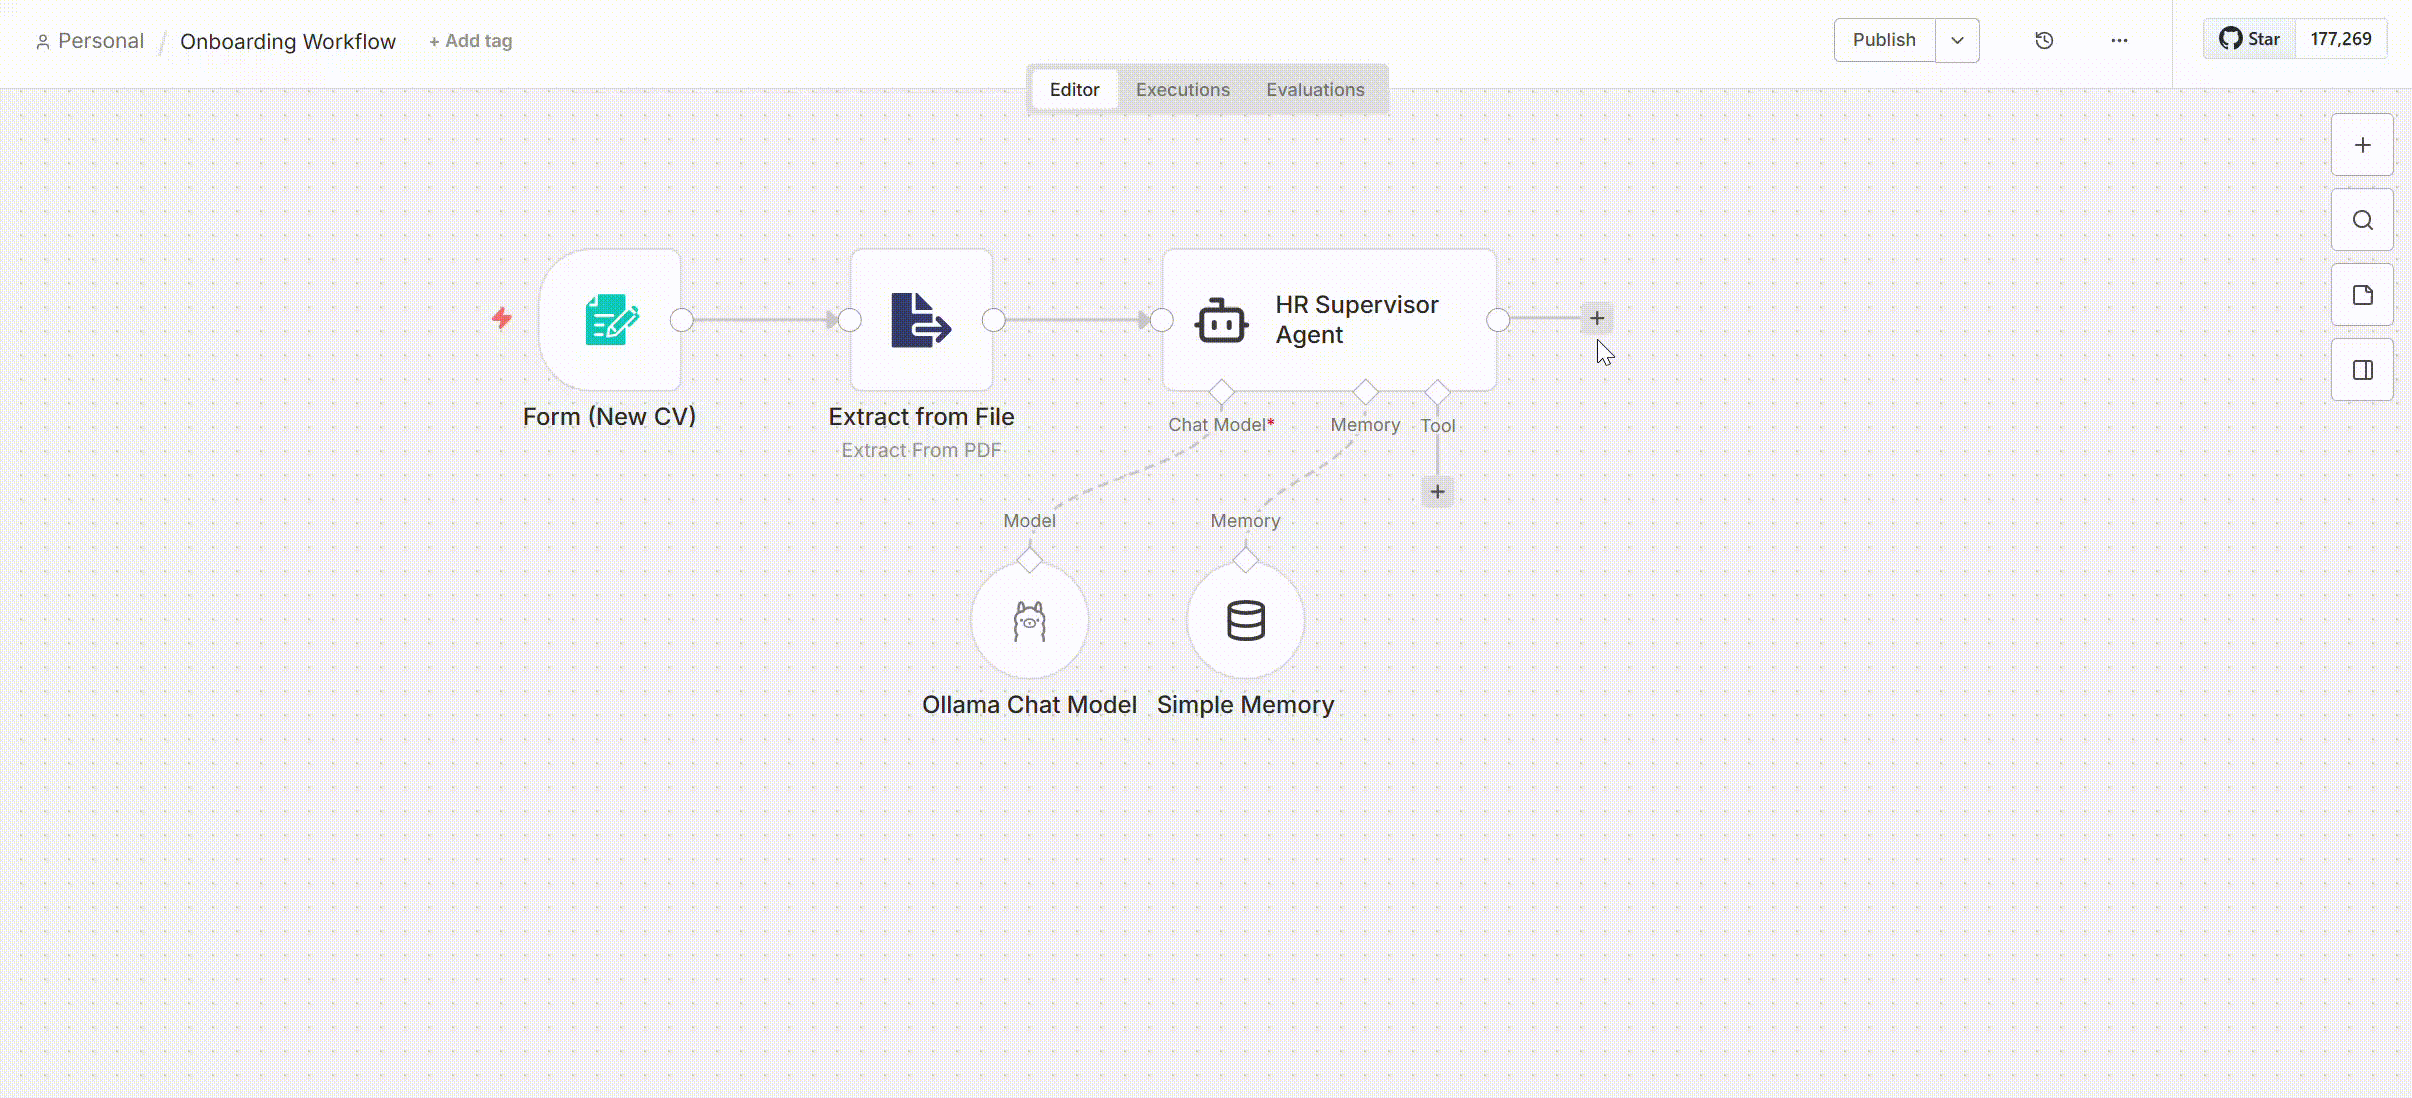Add a sticky note from side toolbar

(2362, 295)
